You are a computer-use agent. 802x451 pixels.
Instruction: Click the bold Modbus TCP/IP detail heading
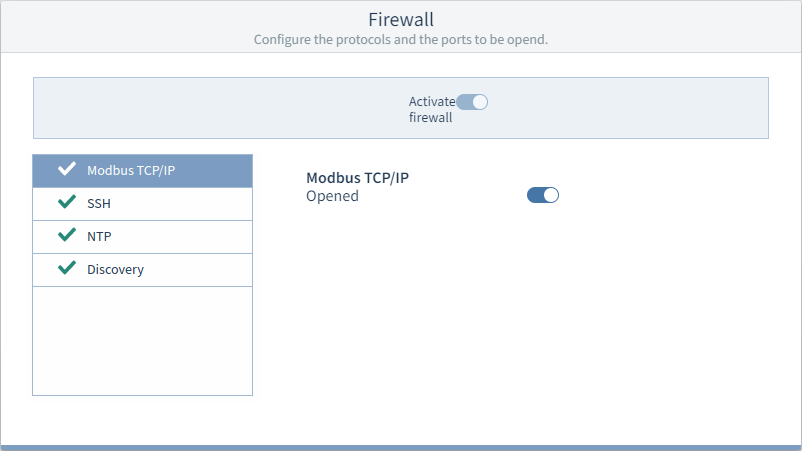coord(358,178)
